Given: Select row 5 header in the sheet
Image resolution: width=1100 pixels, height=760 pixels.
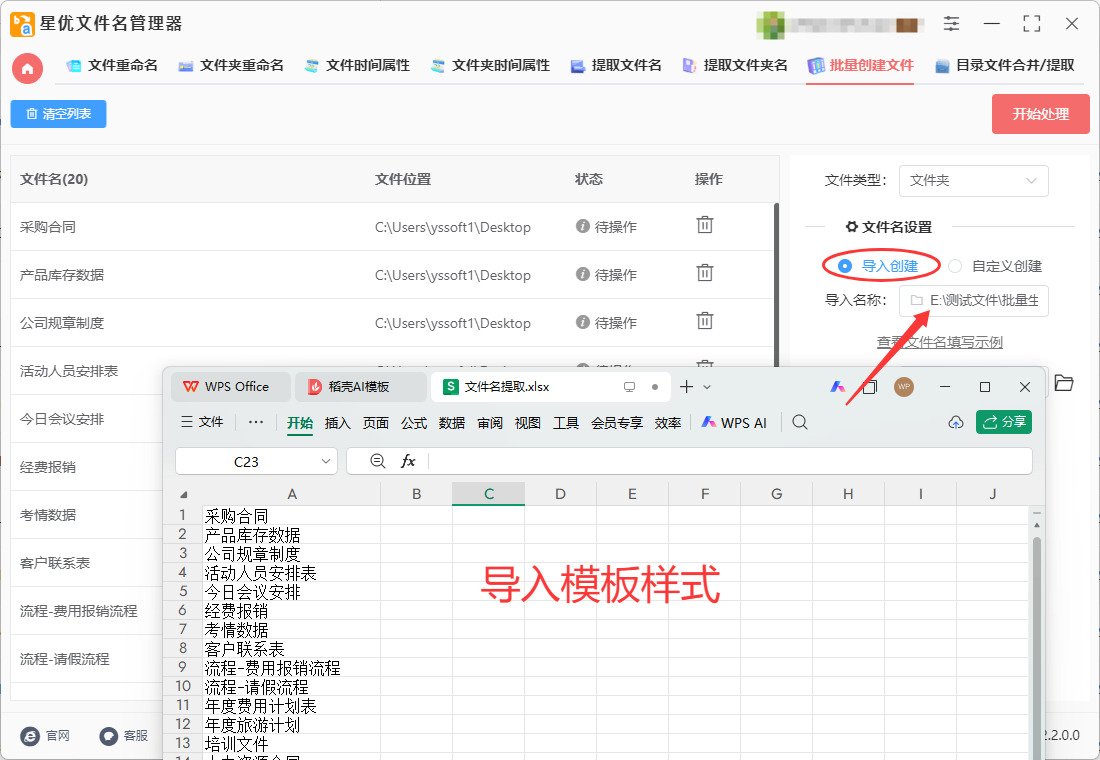Looking at the screenshot, I should pyautogui.click(x=182, y=592).
